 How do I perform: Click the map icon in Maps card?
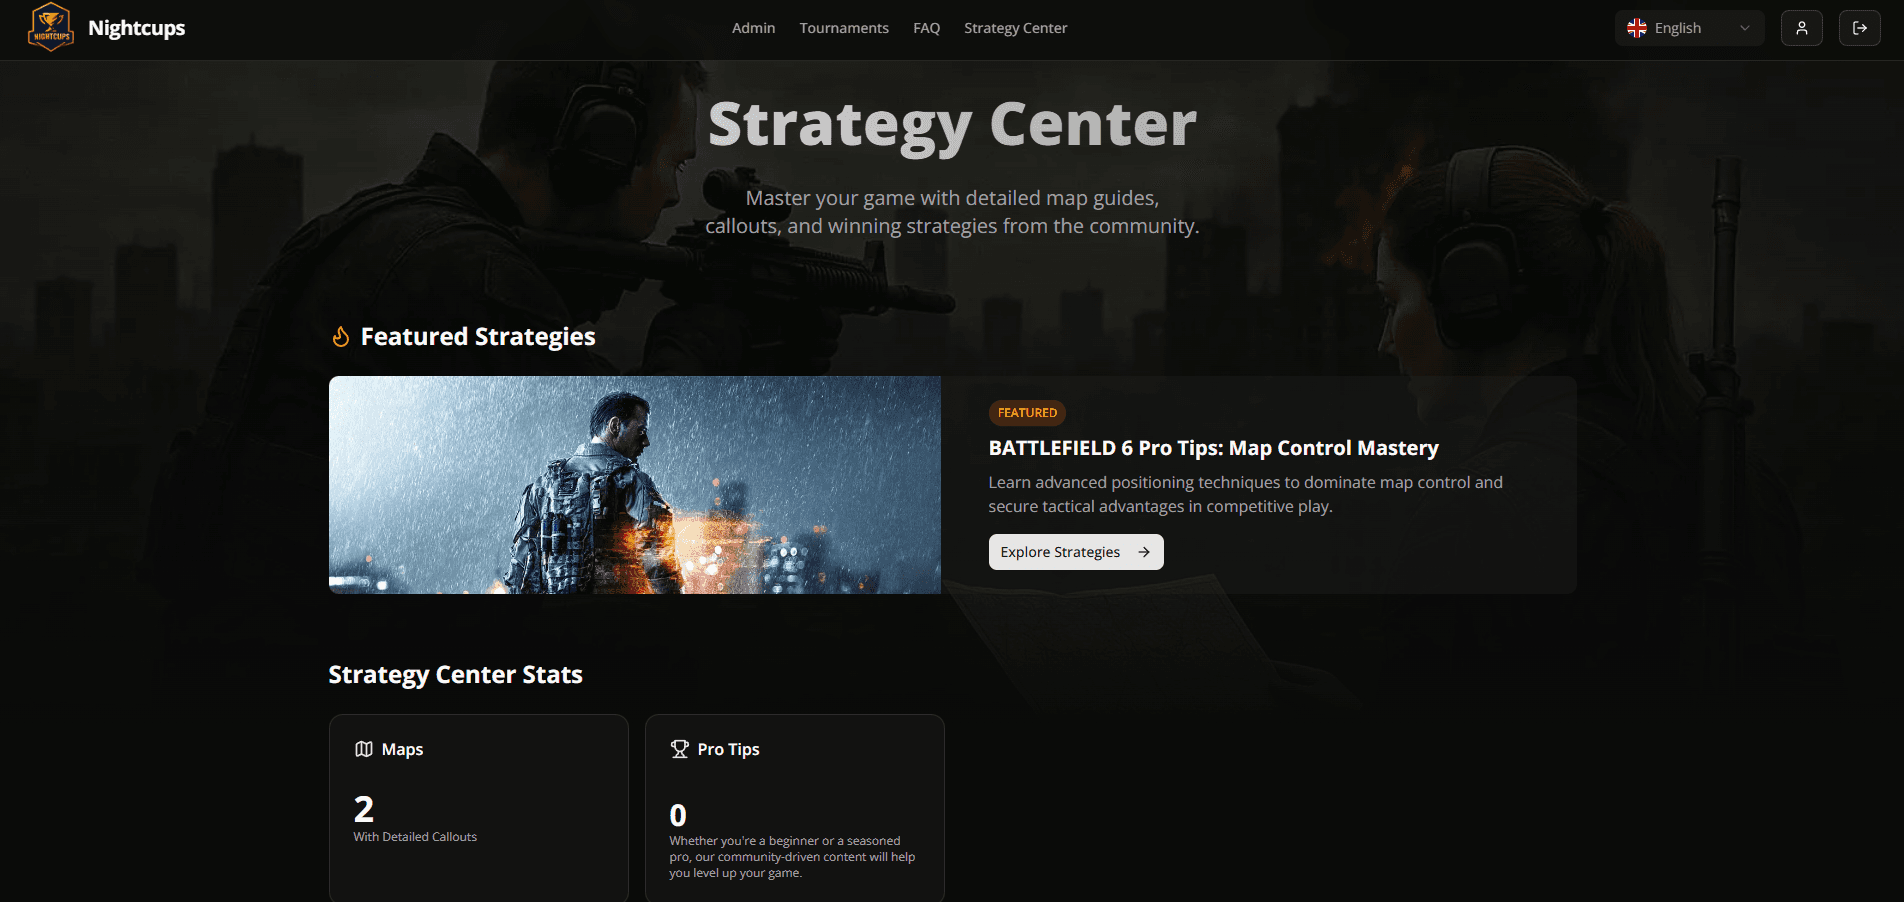click(x=364, y=749)
